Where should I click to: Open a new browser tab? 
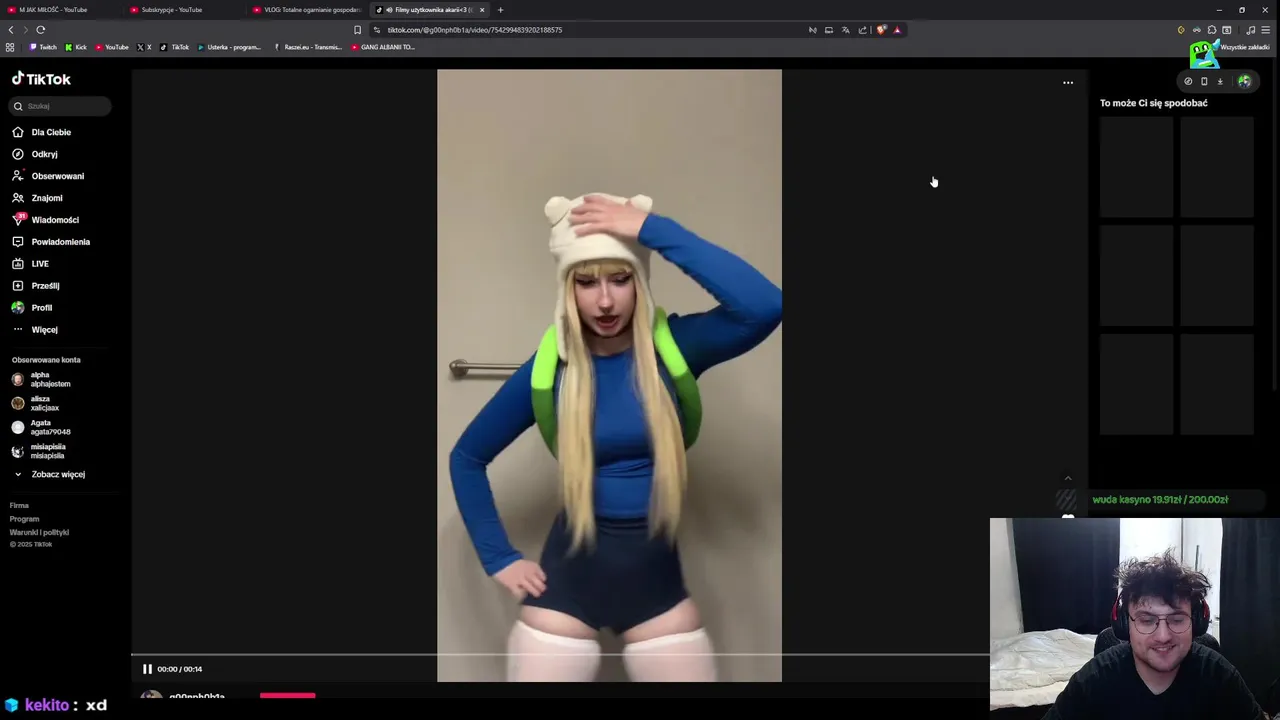pos(500,10)
